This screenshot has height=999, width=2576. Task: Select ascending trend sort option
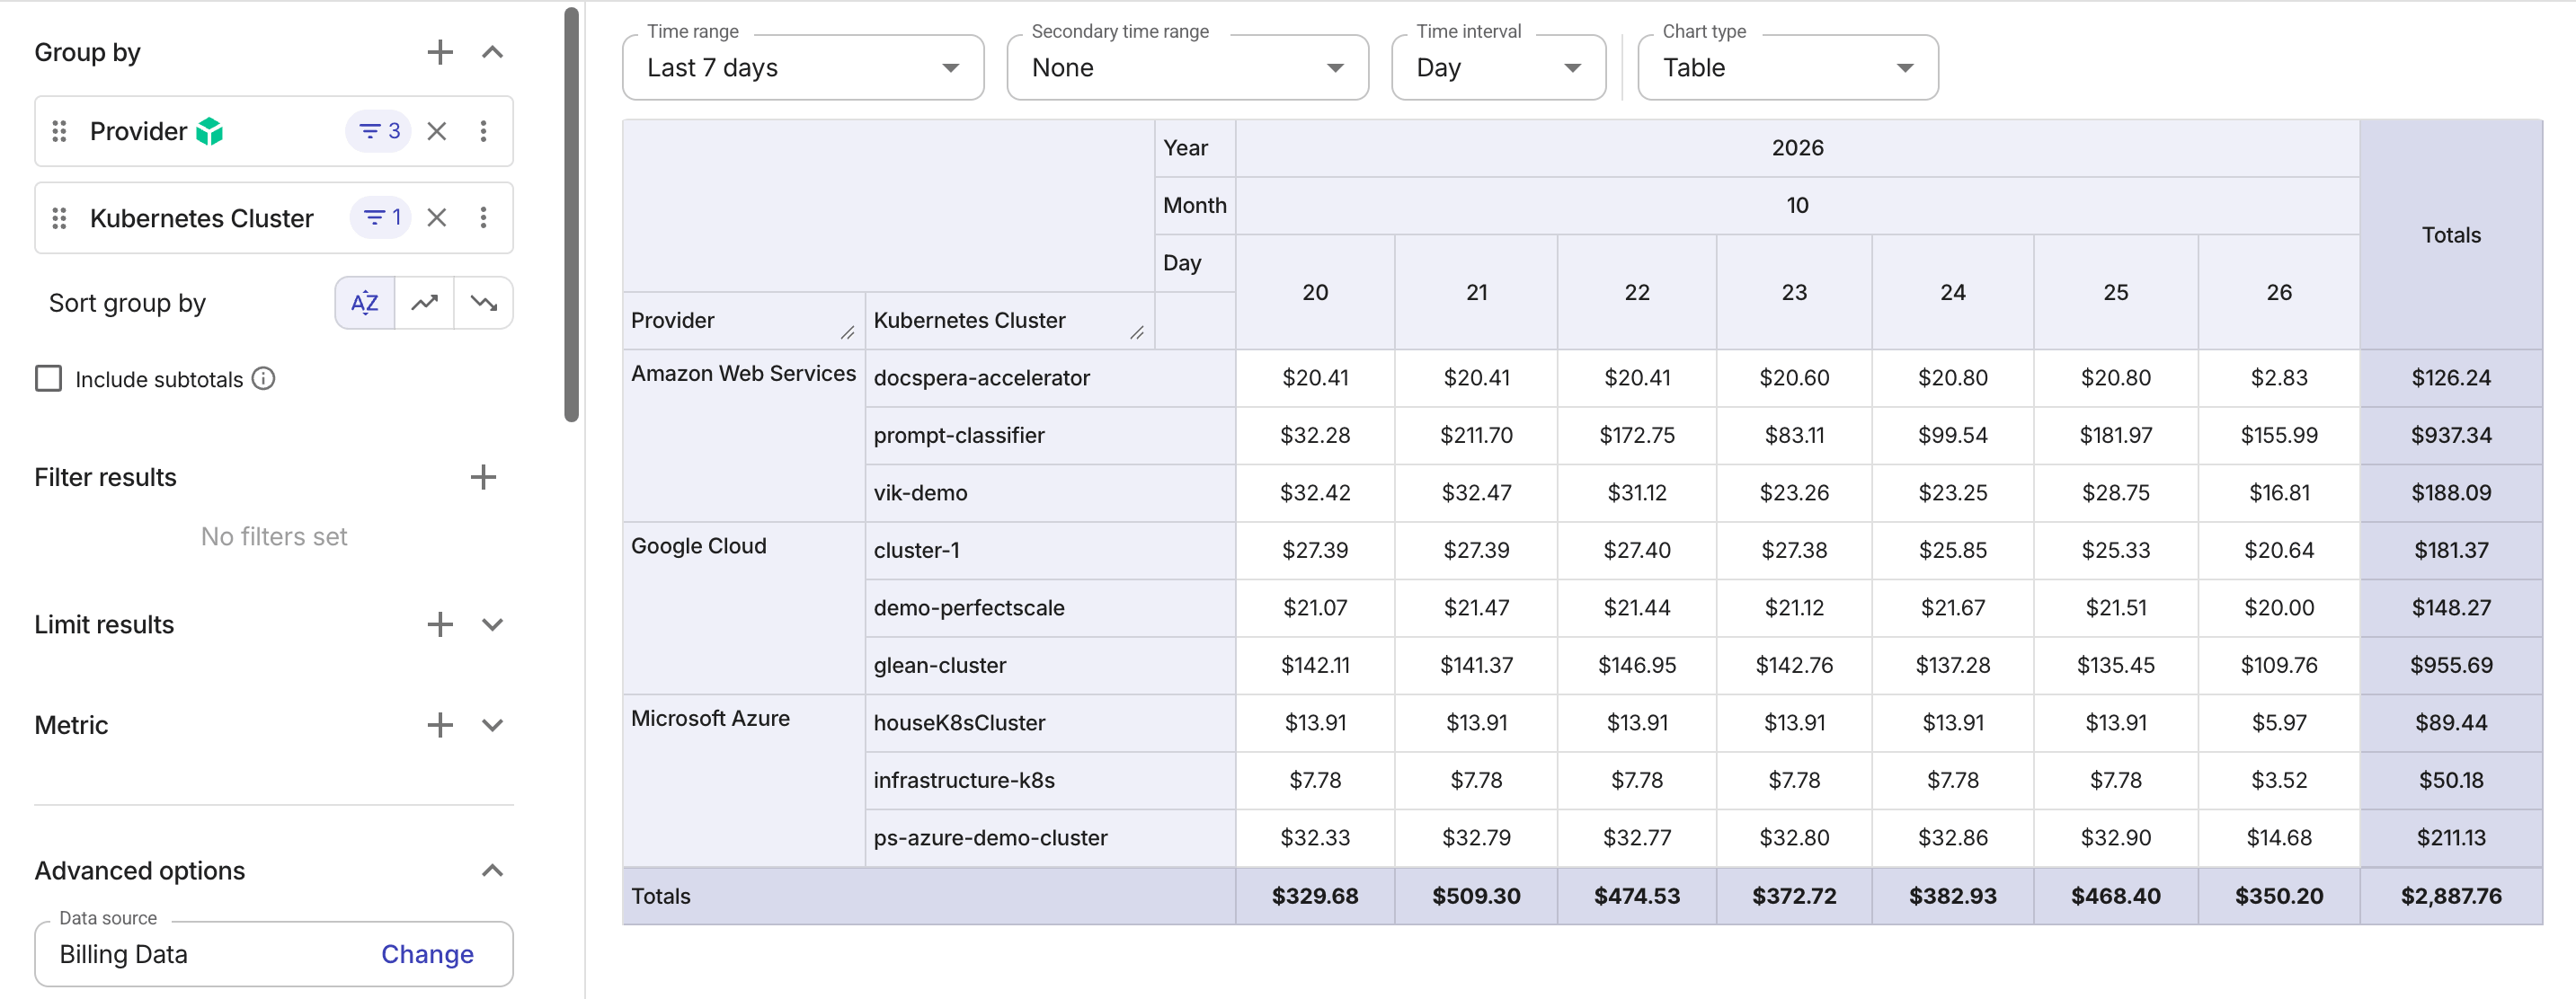425,303
